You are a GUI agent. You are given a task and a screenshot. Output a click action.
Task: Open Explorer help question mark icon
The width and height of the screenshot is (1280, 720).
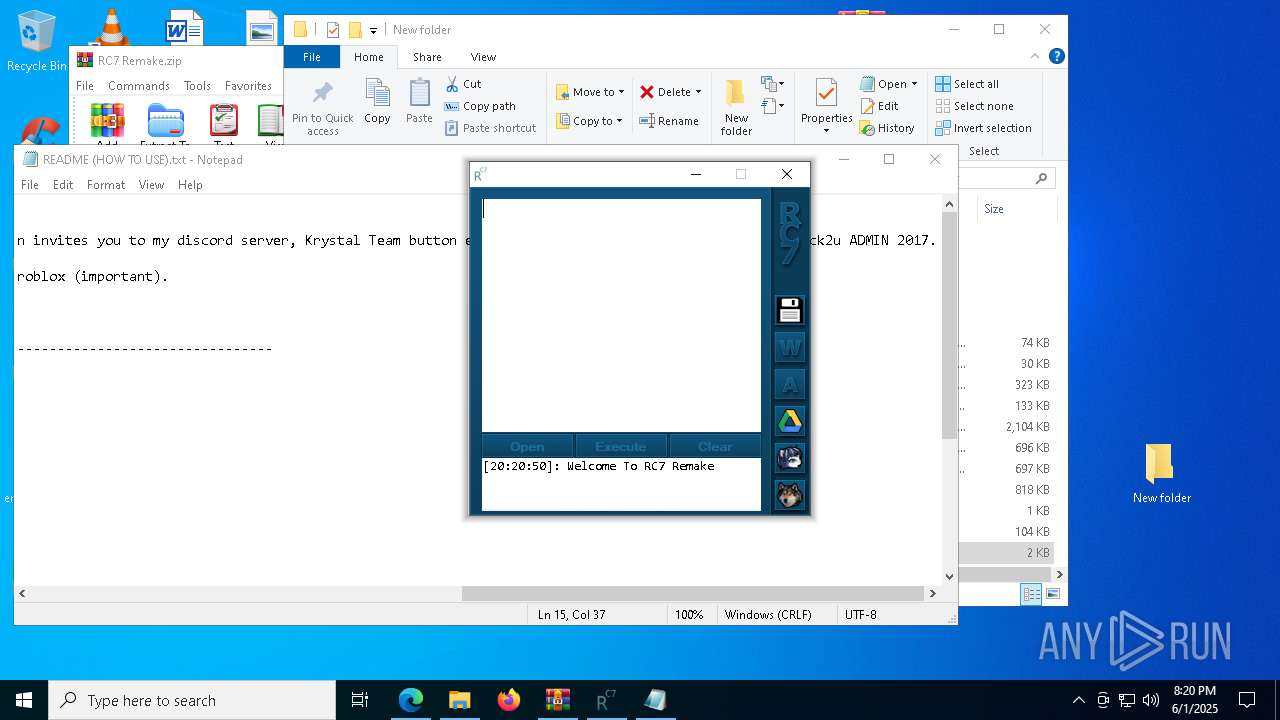[x=1056, y=57]
